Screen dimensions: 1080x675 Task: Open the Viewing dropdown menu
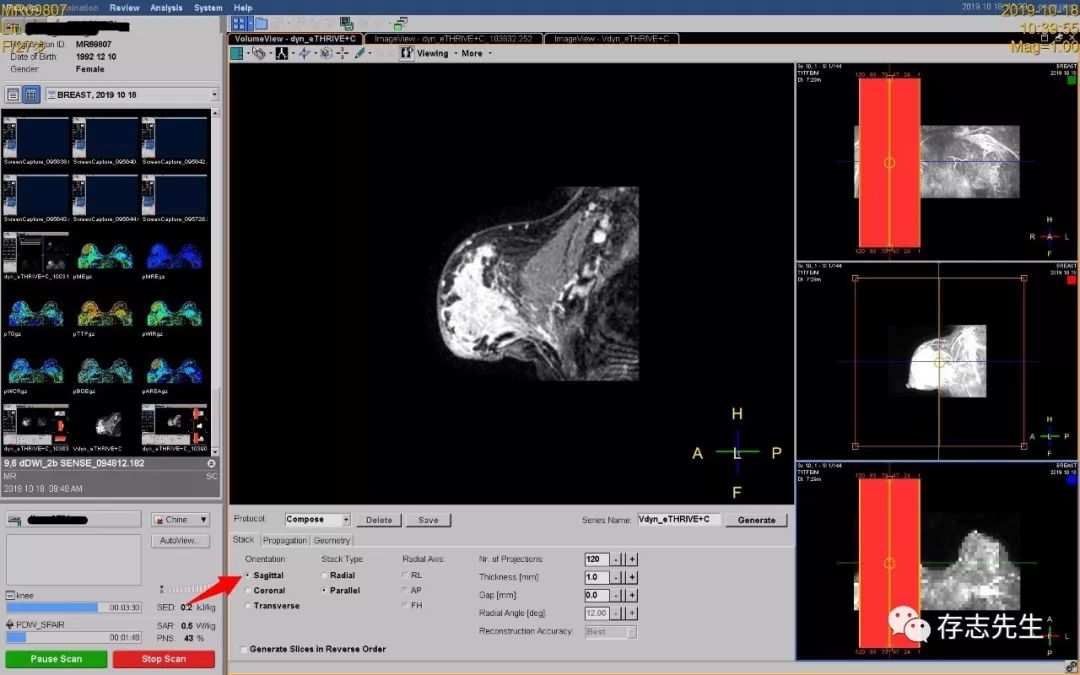[432, 53]
